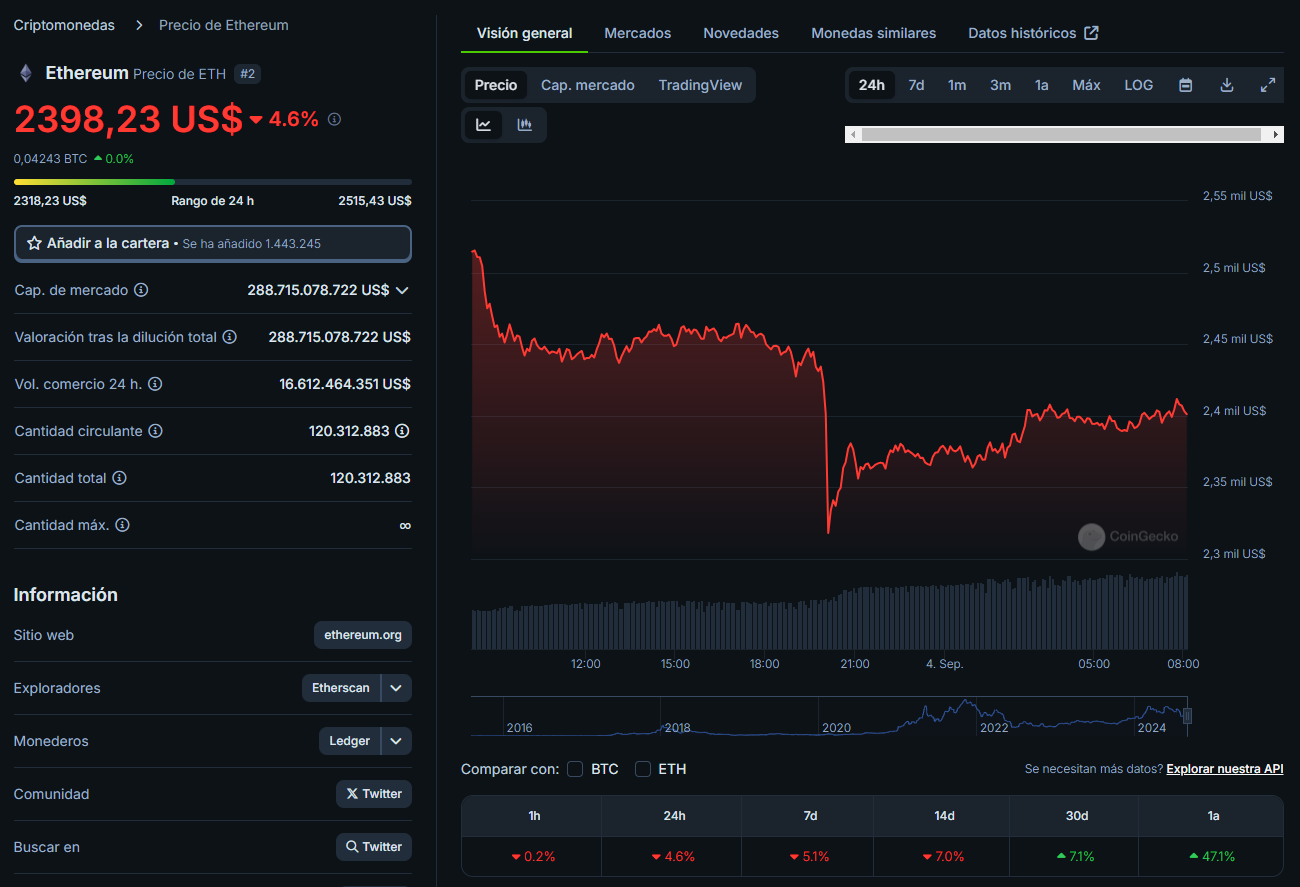Click the 24h price range progress bar
The width and height of the screenshot is (1300, 887).
[212, 181]
